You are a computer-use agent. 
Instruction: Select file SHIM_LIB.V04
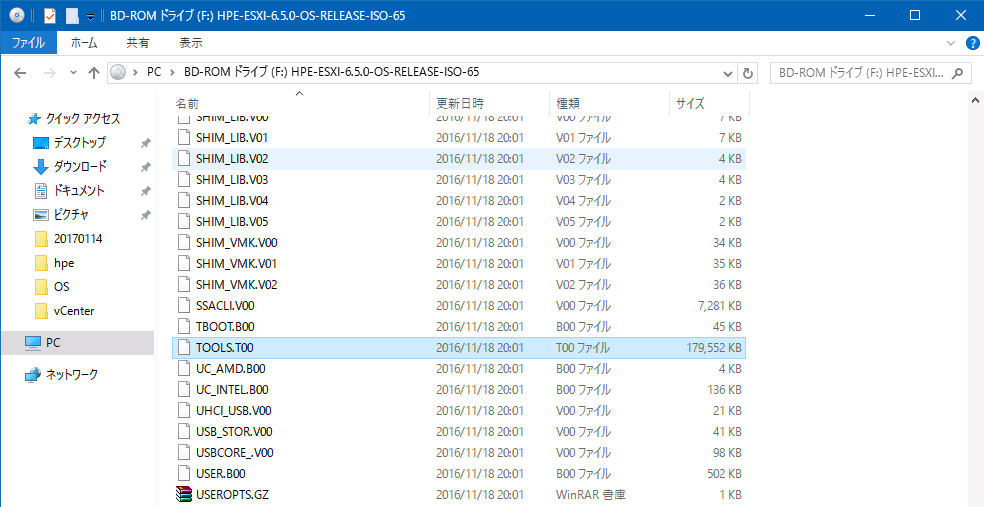click(x=459, y=200)
